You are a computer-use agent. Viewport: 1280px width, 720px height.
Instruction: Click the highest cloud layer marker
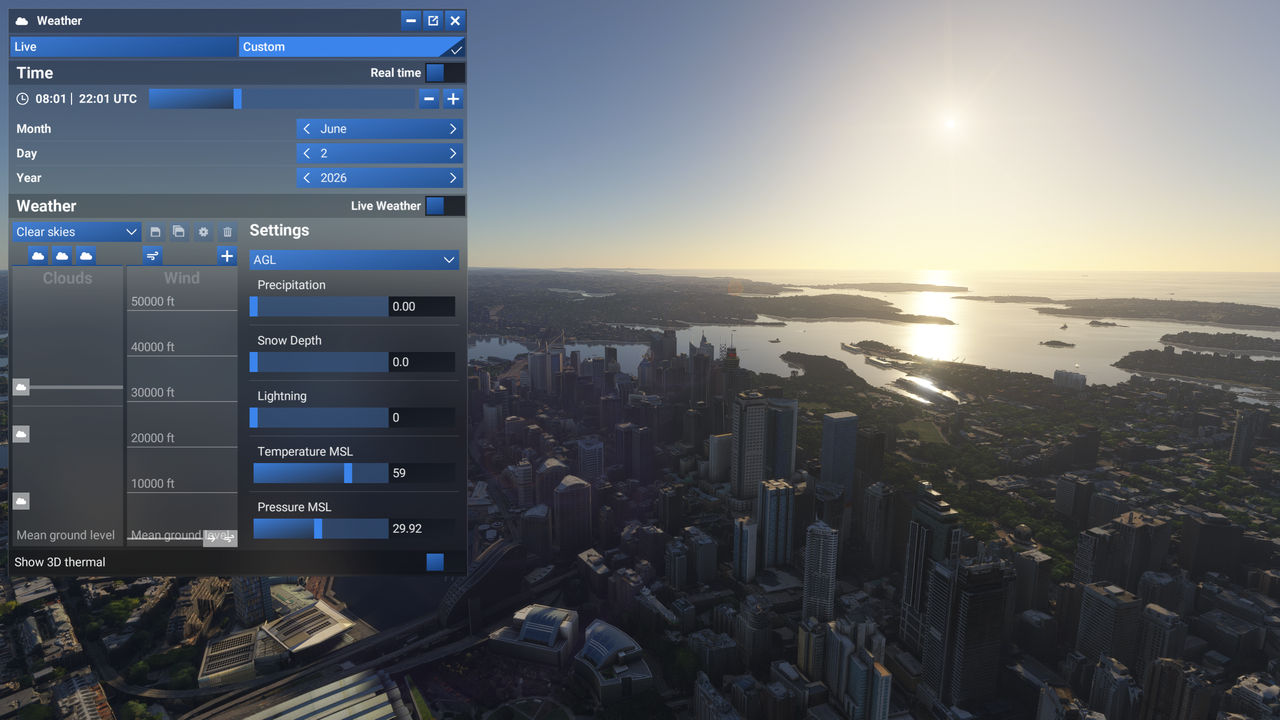click(x=21, y=387)
